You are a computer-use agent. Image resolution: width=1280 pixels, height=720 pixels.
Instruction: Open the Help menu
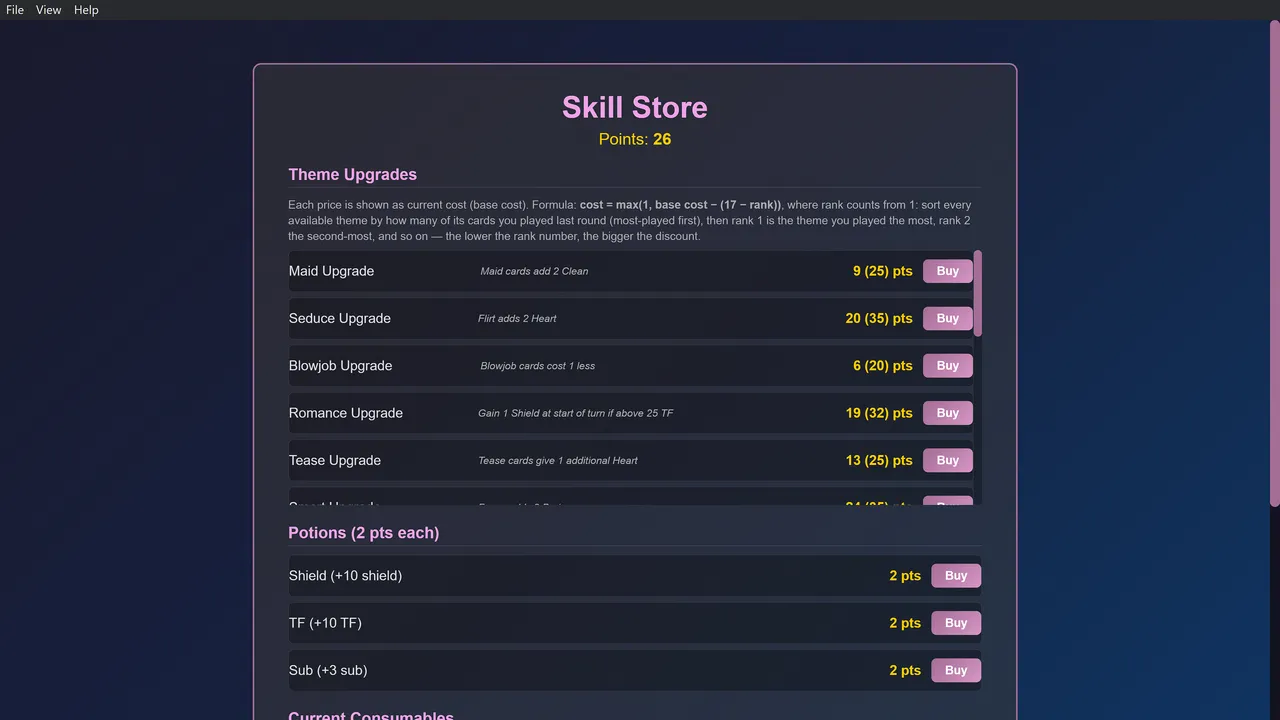(x=86, y=10)
